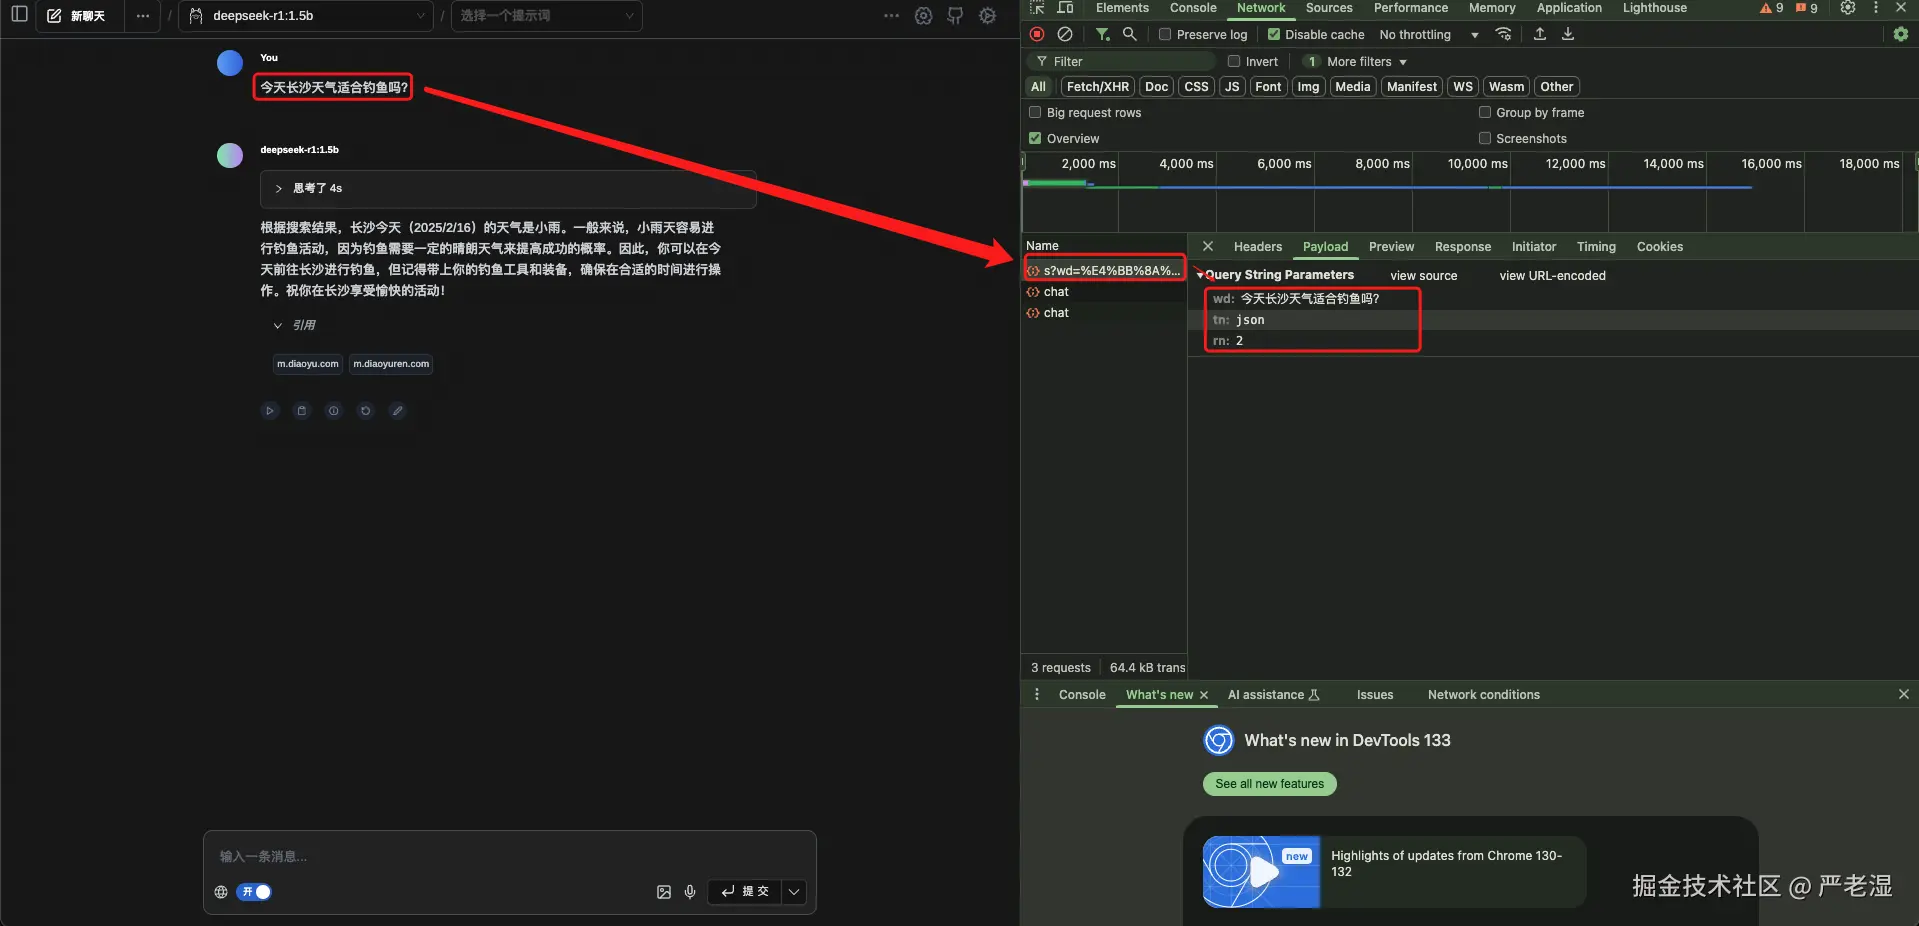The image size is (1919, 926).
Task: Filter requests by Fetch/XHR
Action: [1098, 87]
